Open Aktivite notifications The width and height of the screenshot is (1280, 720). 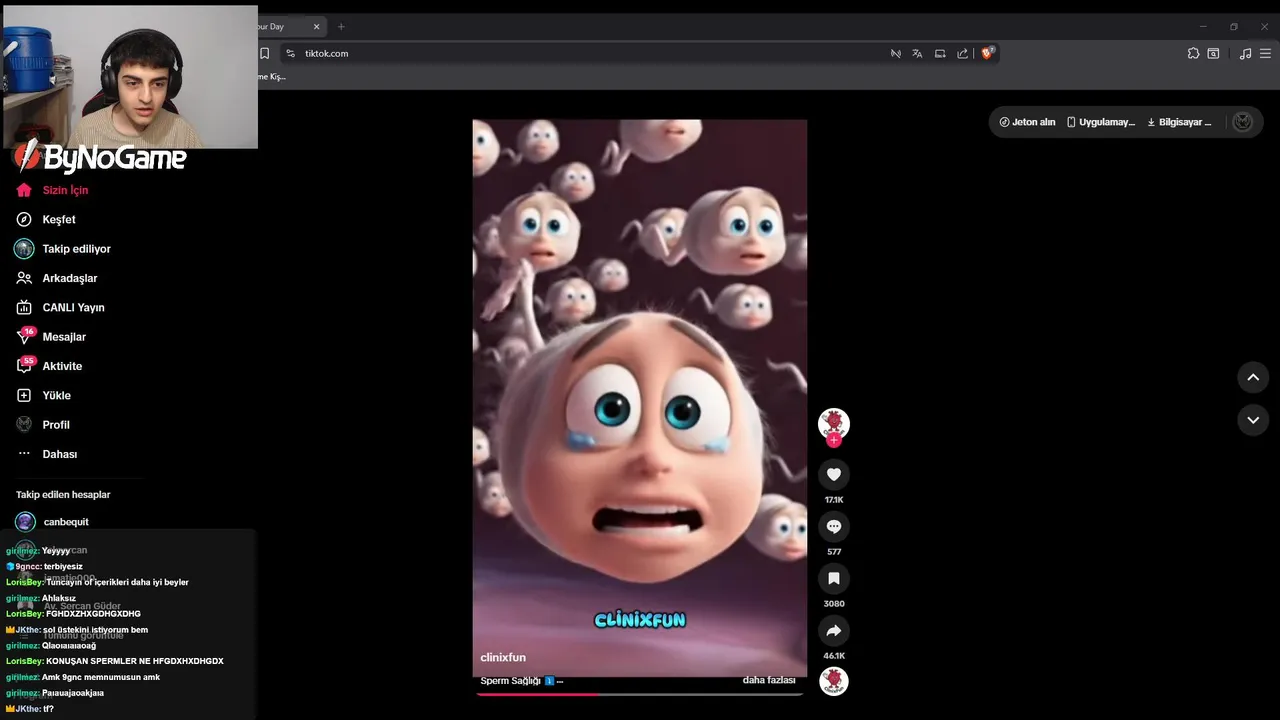point(49,366)
